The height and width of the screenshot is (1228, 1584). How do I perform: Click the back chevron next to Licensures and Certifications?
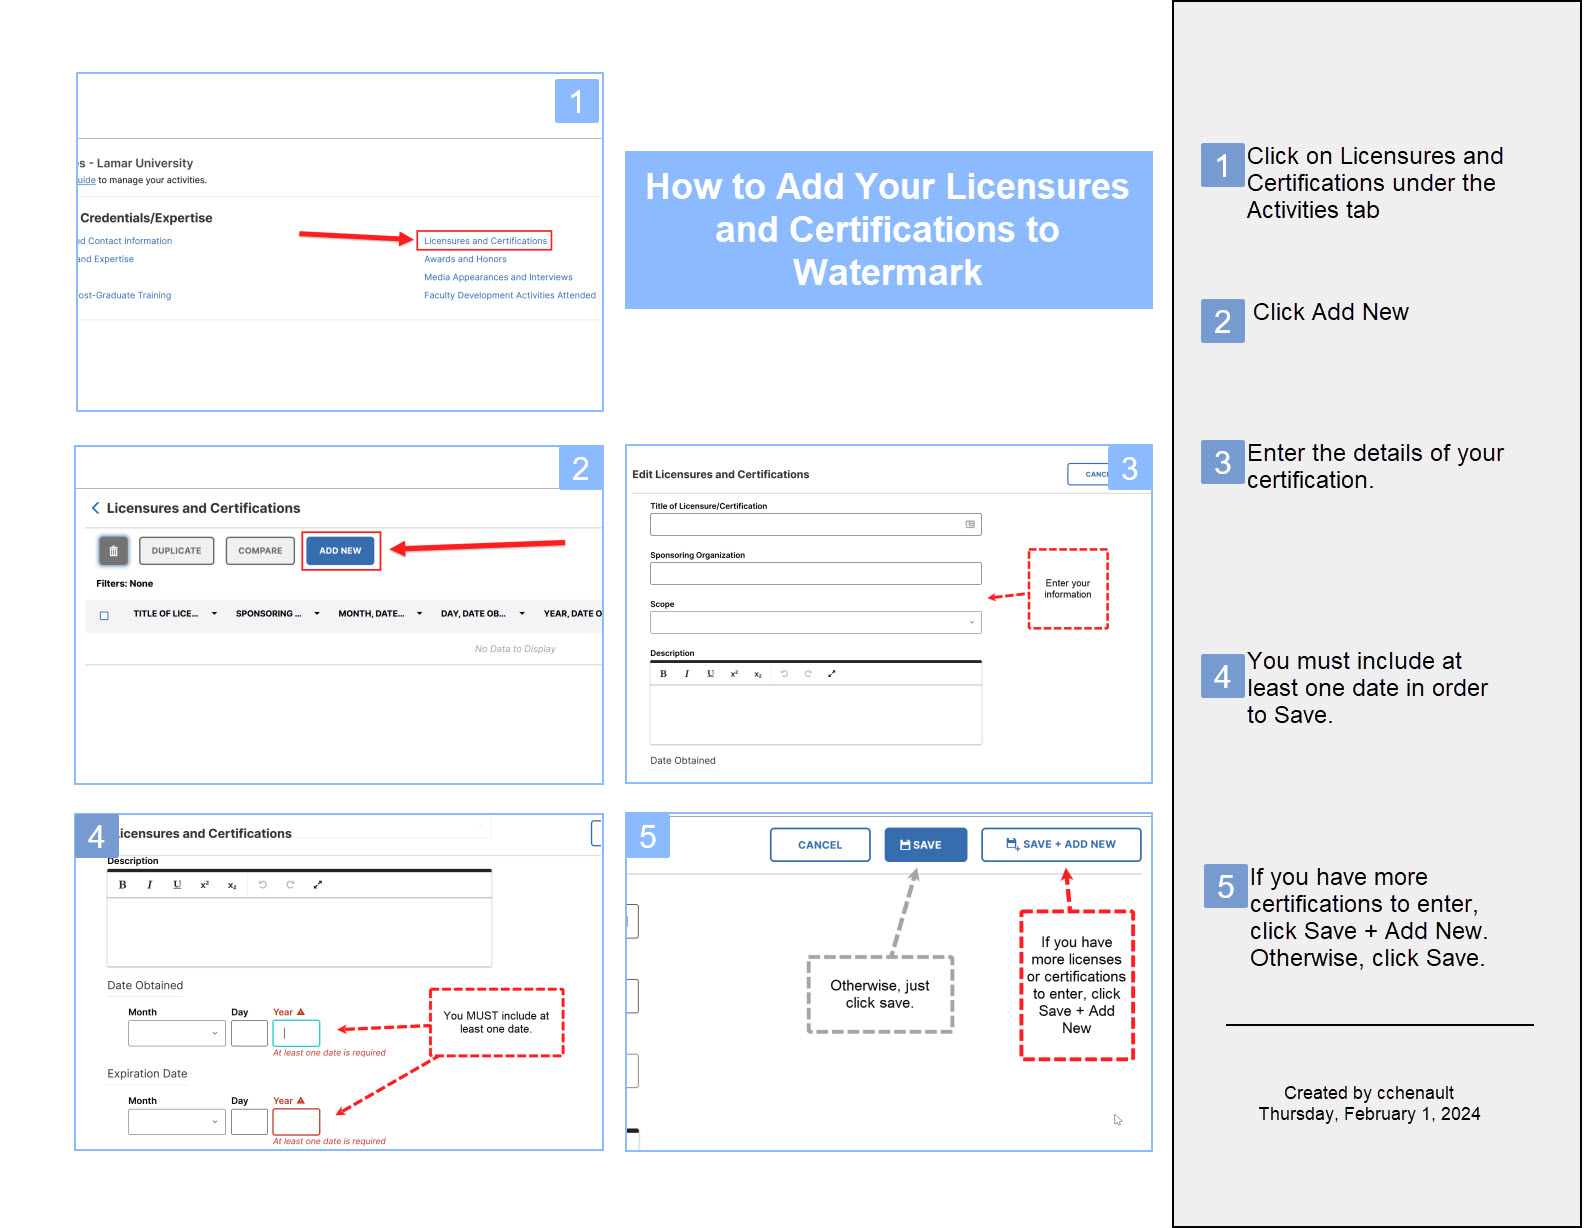click(x=96, y=508)
